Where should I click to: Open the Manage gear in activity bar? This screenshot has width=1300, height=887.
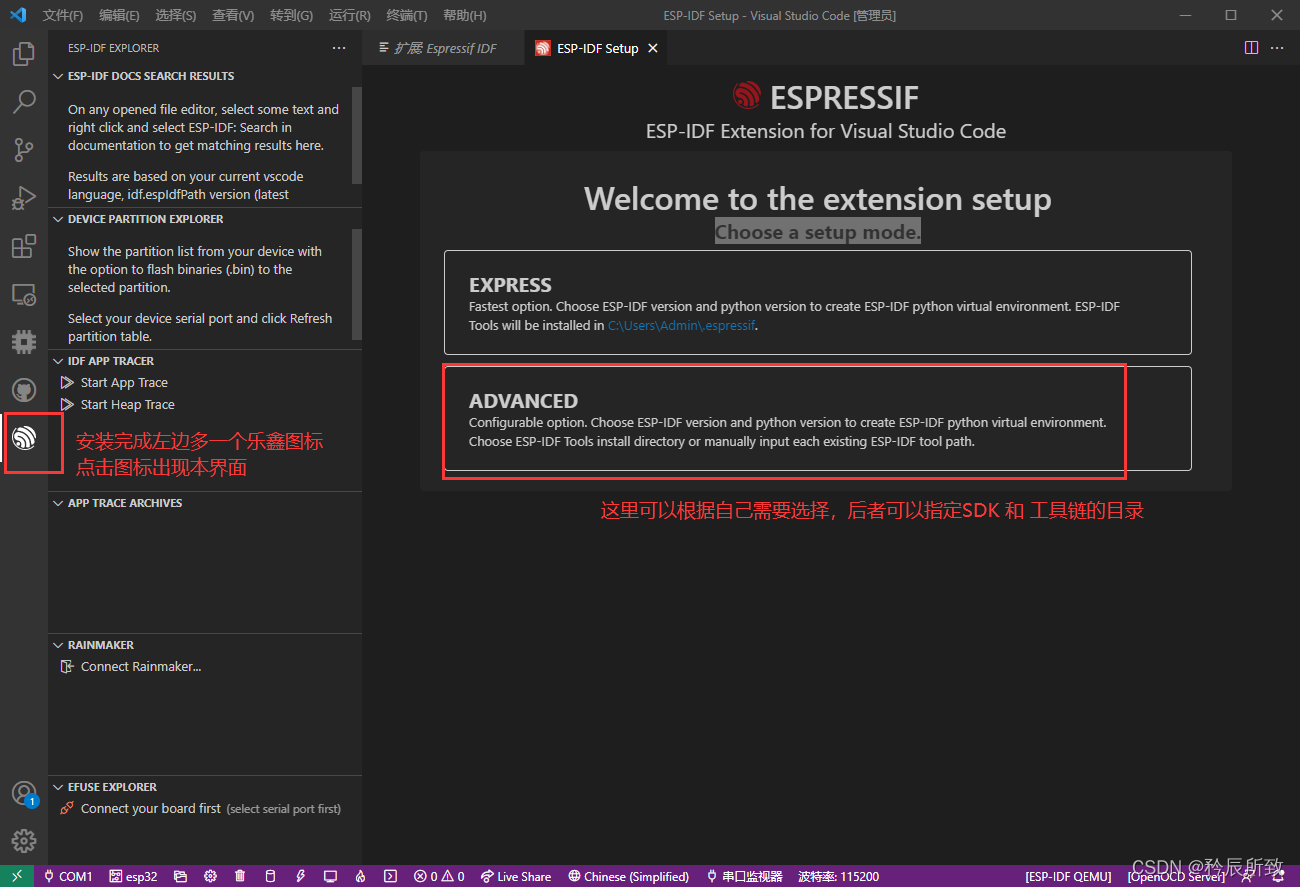[24, 841]
